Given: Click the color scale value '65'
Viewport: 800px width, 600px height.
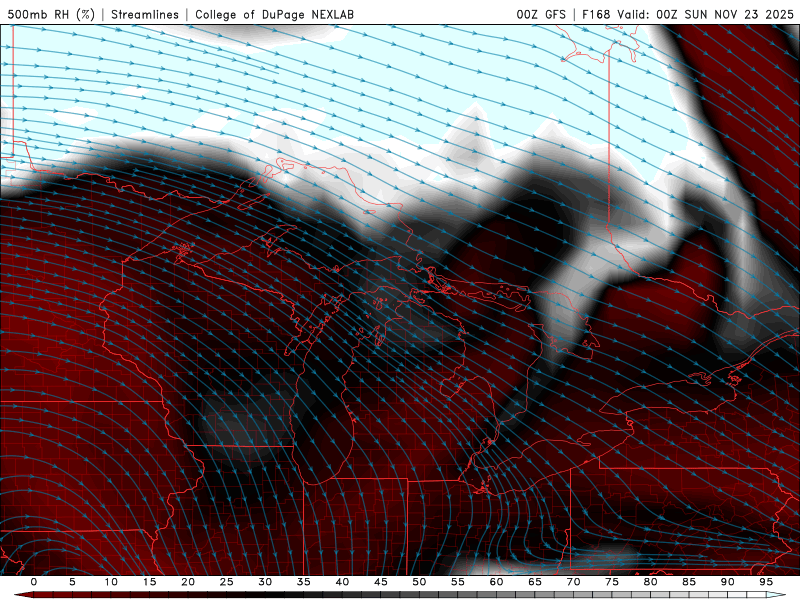Looking at the screenshot, I should point(535,582).
